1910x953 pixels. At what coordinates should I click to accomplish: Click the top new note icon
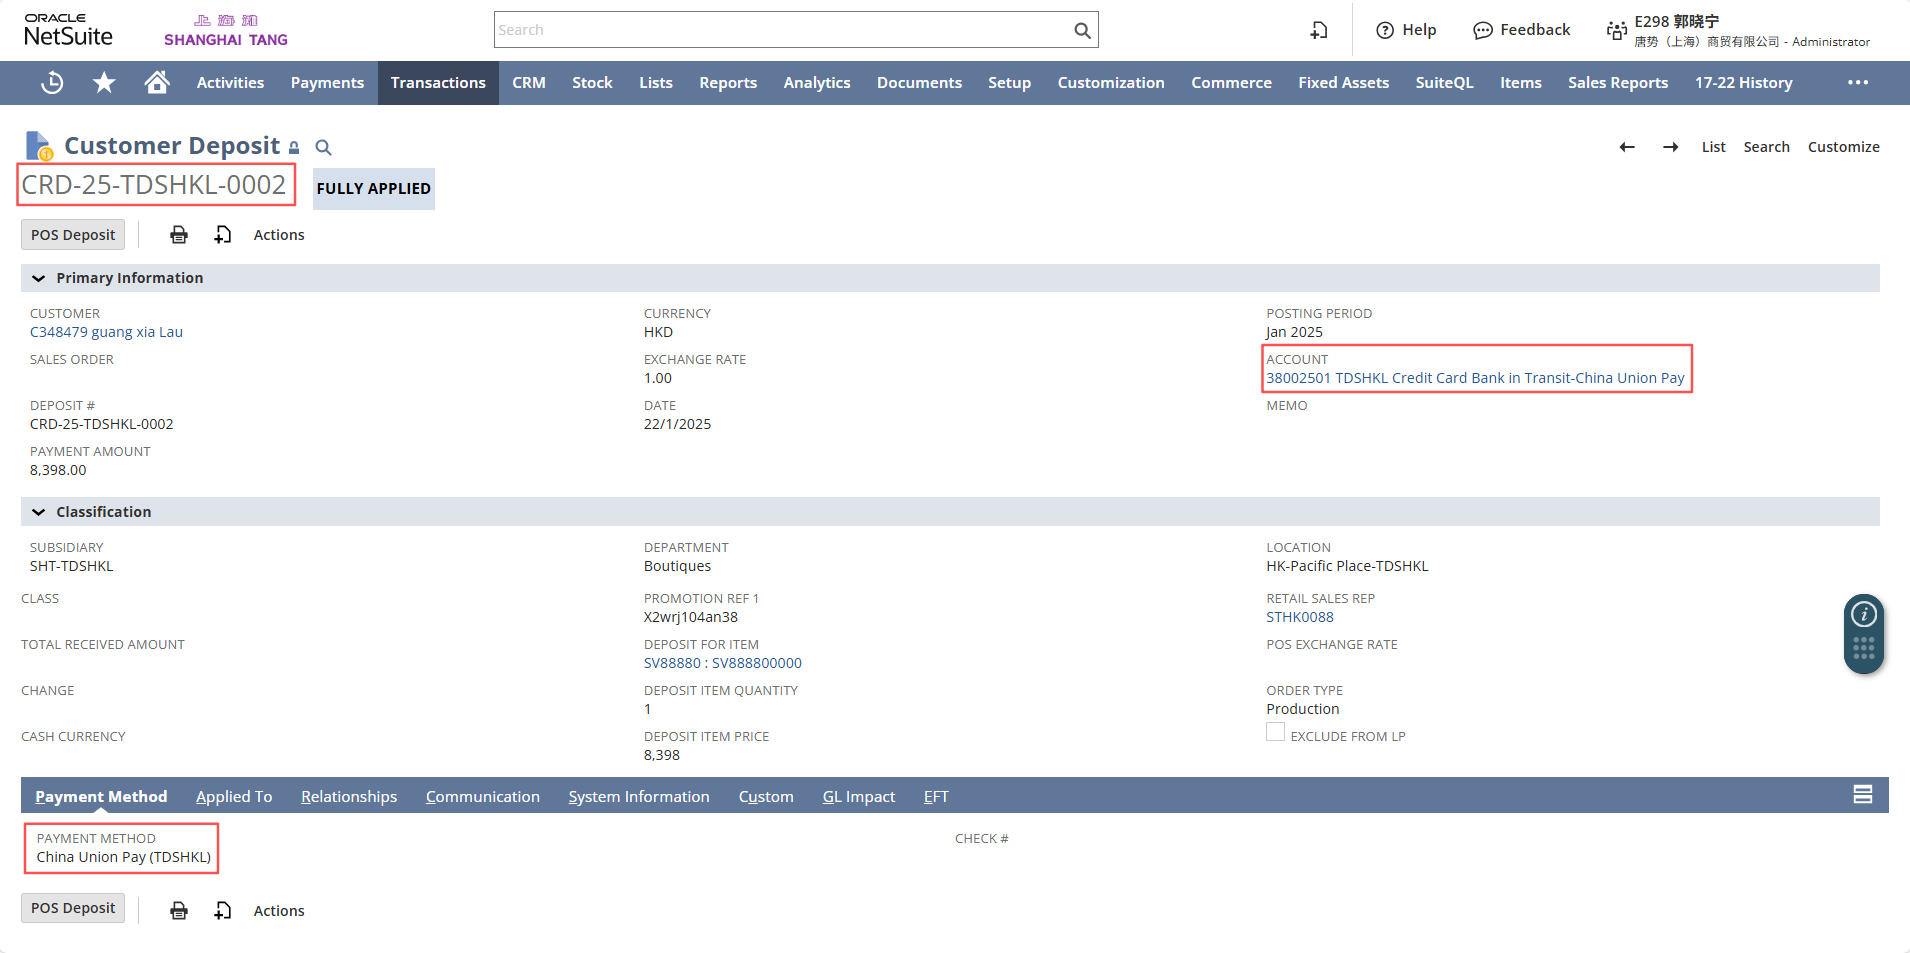click(x=223, y=235)
